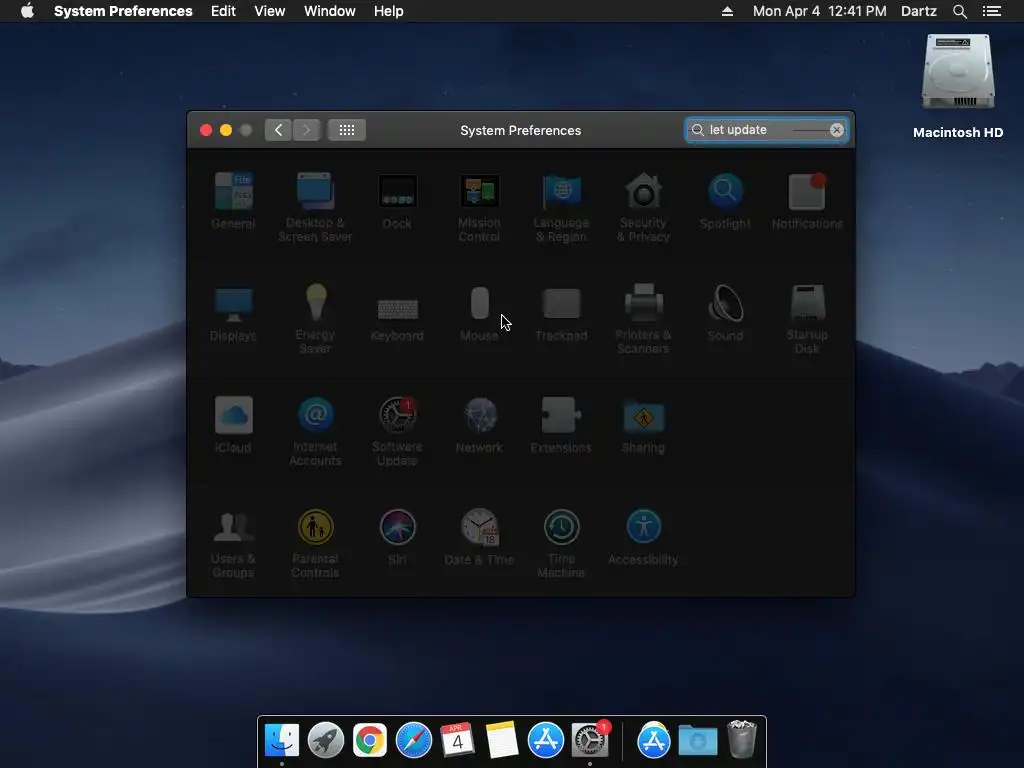
Task: Open Language & Region preferences
Action: tap(561, 207)
